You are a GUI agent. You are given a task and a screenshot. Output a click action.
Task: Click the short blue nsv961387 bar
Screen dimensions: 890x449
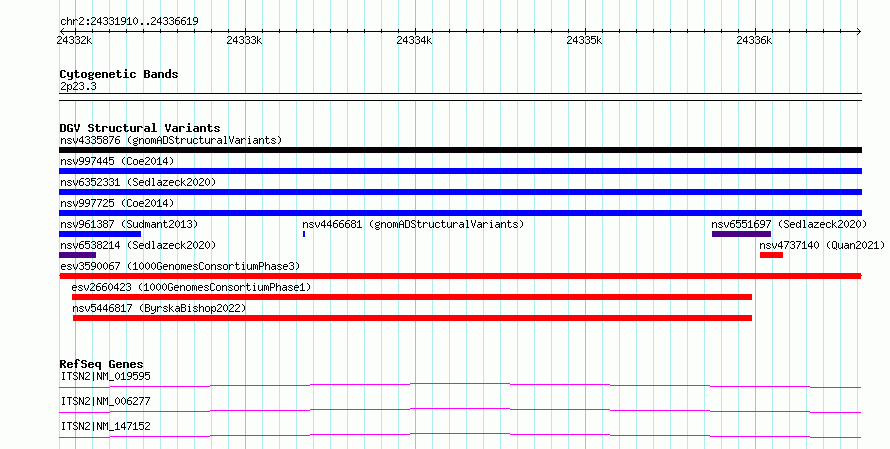tap(100, 234)
